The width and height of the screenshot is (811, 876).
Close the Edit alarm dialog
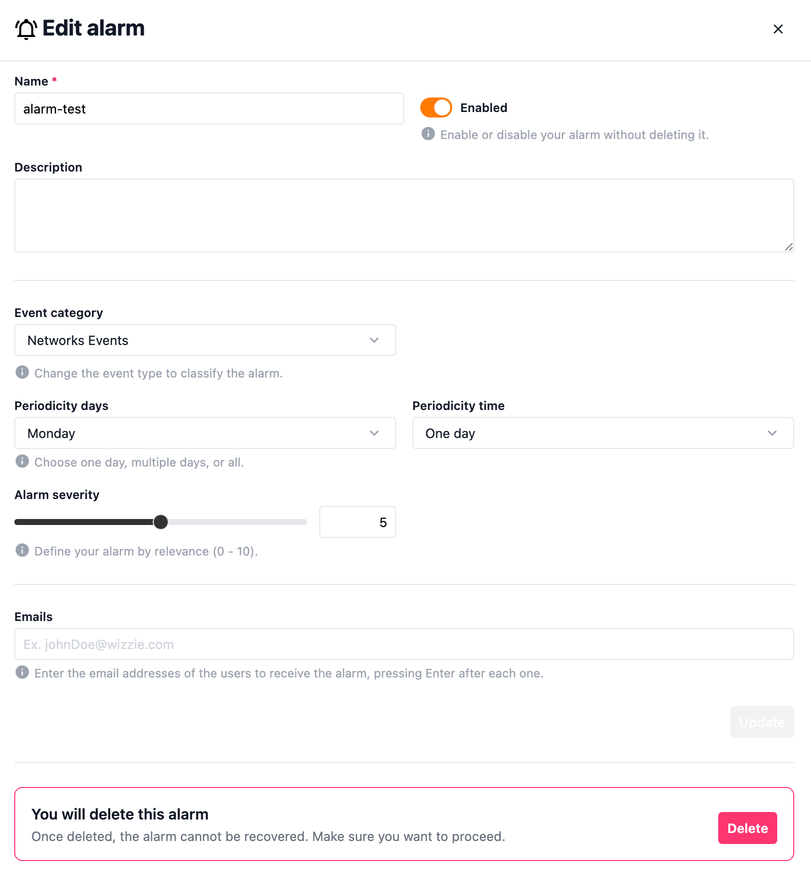pos(778,29)
